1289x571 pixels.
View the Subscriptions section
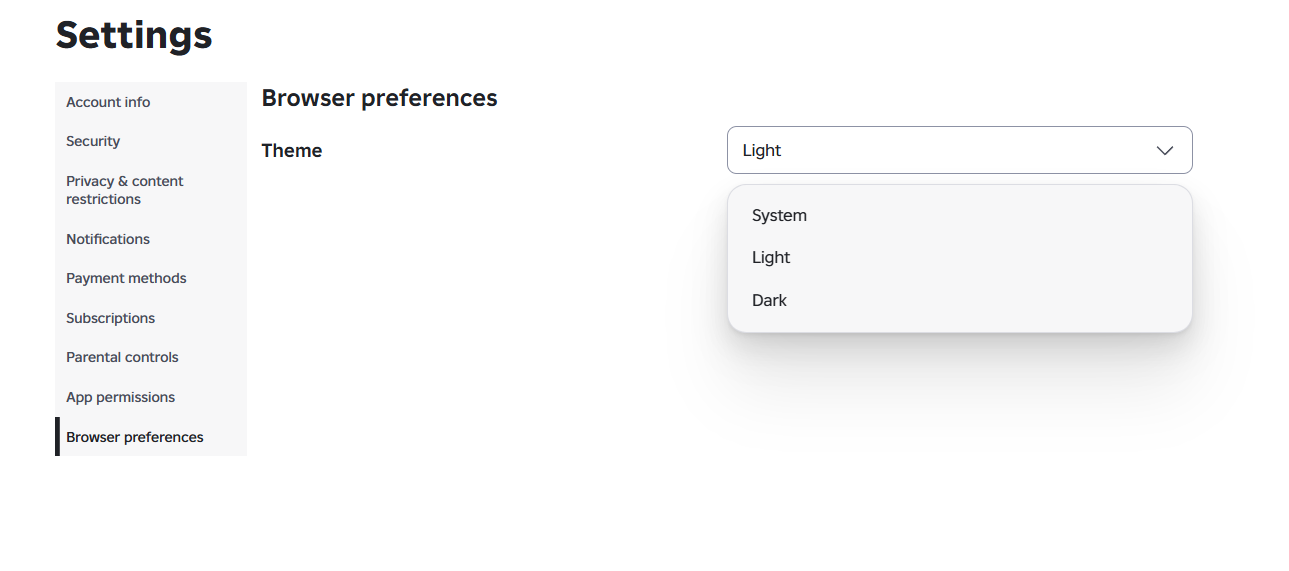(150, 318)
